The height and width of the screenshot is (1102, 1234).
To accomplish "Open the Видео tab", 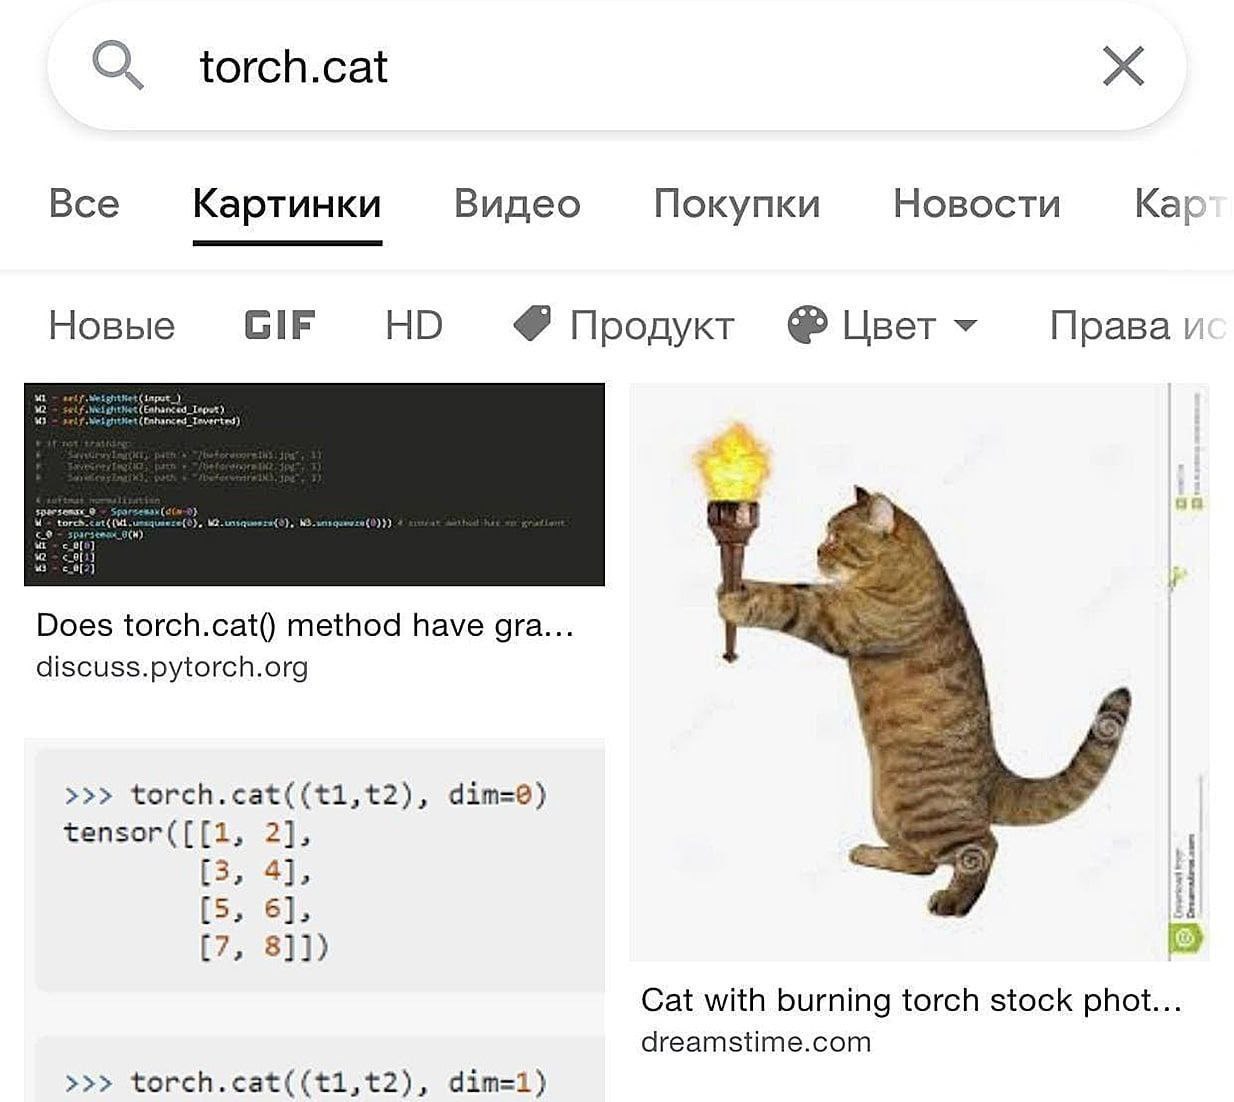I will pyautogui.click(x=517, y=204).
